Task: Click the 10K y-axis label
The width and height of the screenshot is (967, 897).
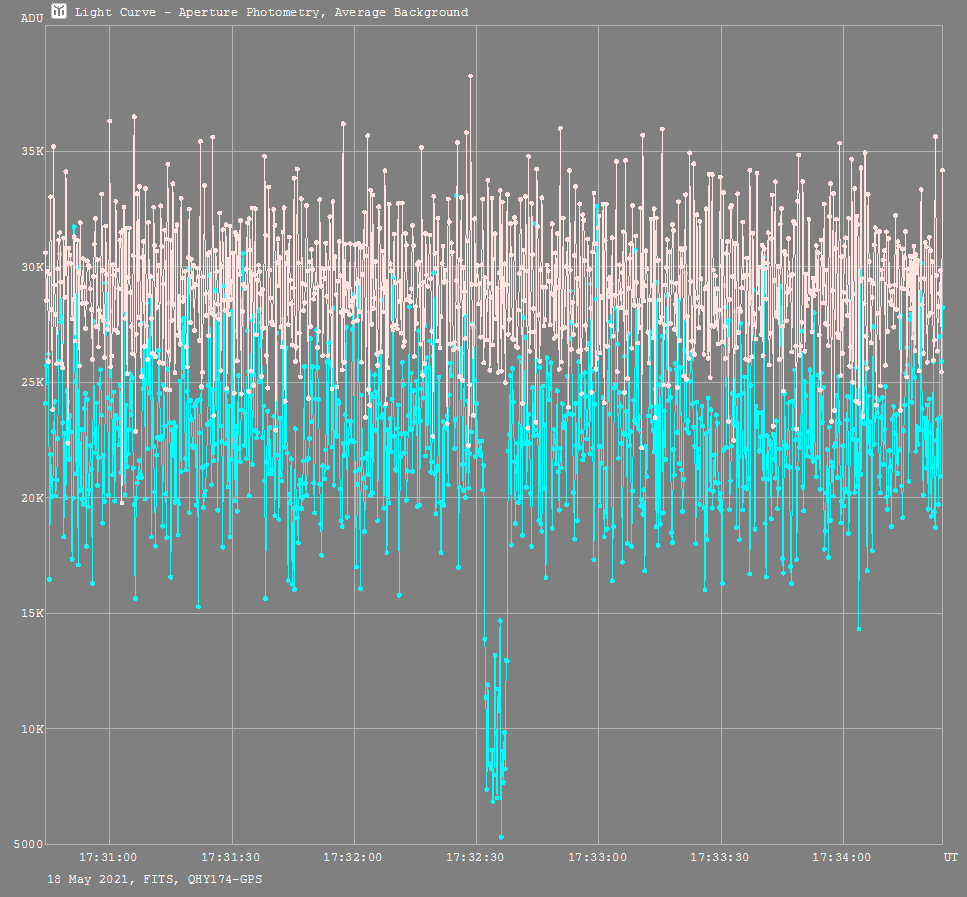Action: pos(33,729)
